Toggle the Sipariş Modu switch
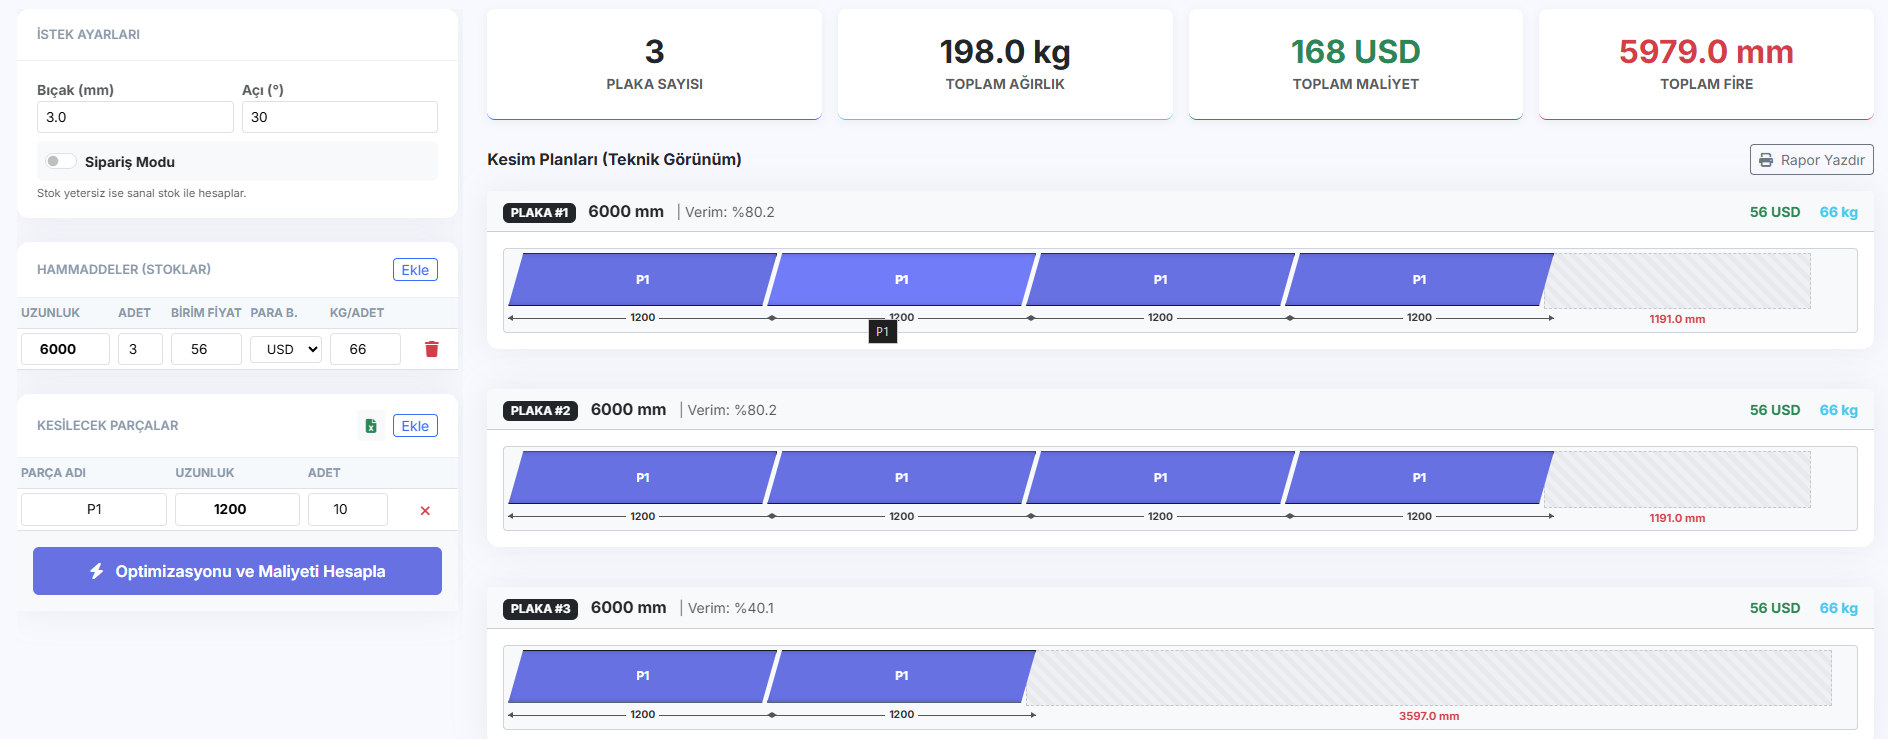 (x=60, y=161)
